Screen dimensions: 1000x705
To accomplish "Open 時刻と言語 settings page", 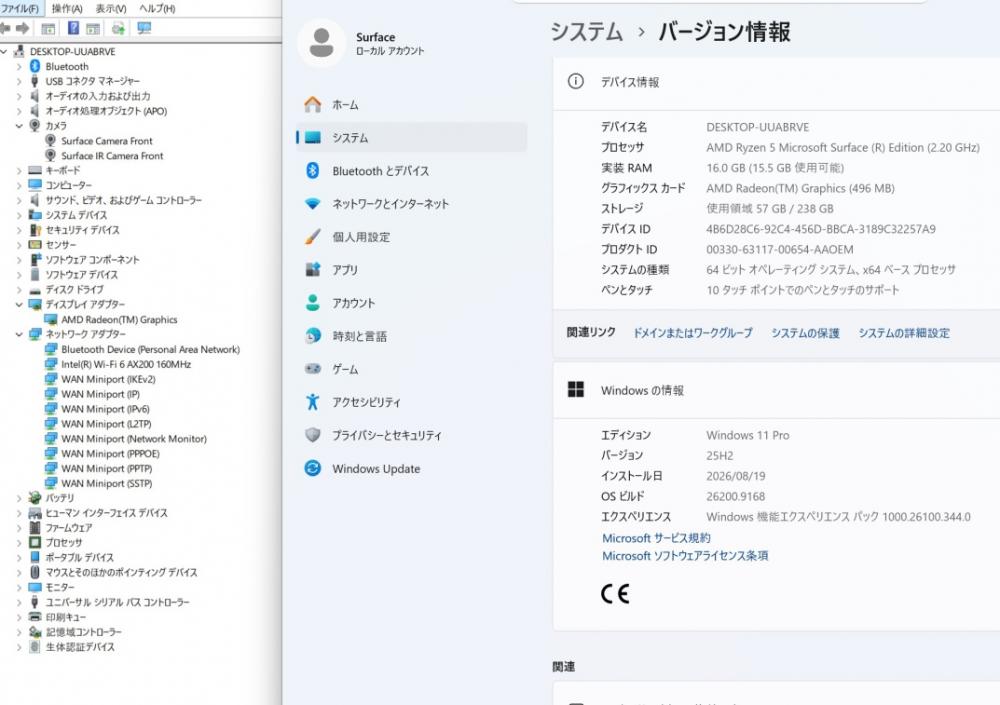I will [x=411, y=336].
